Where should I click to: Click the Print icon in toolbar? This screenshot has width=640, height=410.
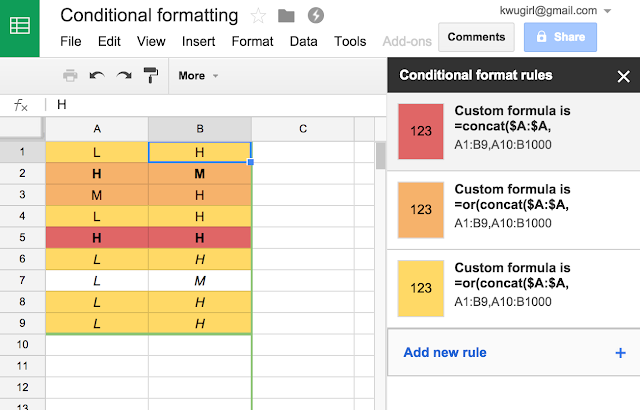[x=70, y=75]
